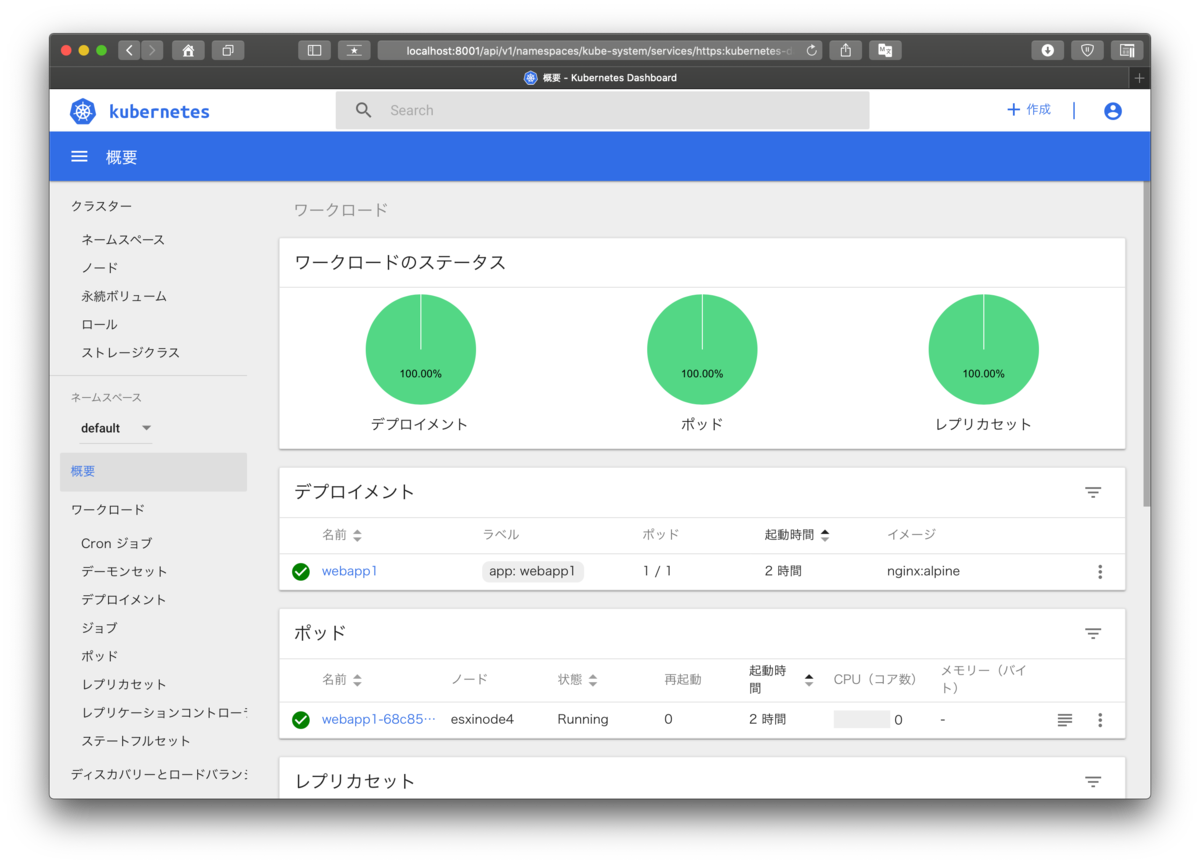The height and width of the screenshot is (864, 1200).
Task: Open the webapp1 deployment link
Action: (349, 571)
